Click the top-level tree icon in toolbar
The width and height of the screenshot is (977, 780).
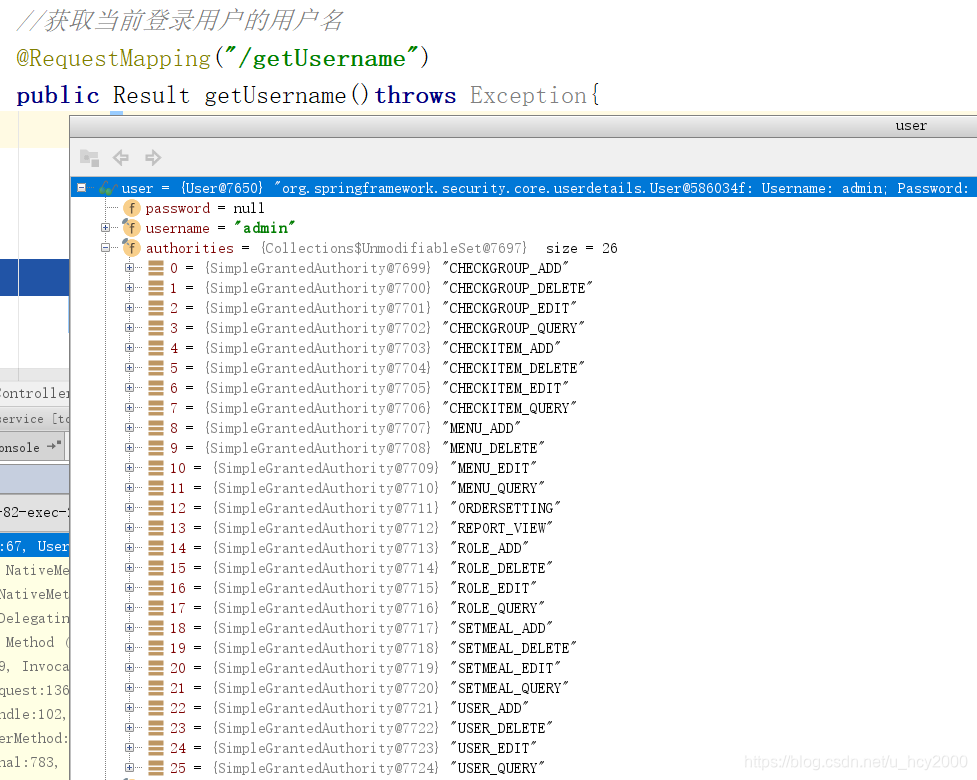(90, 158)
